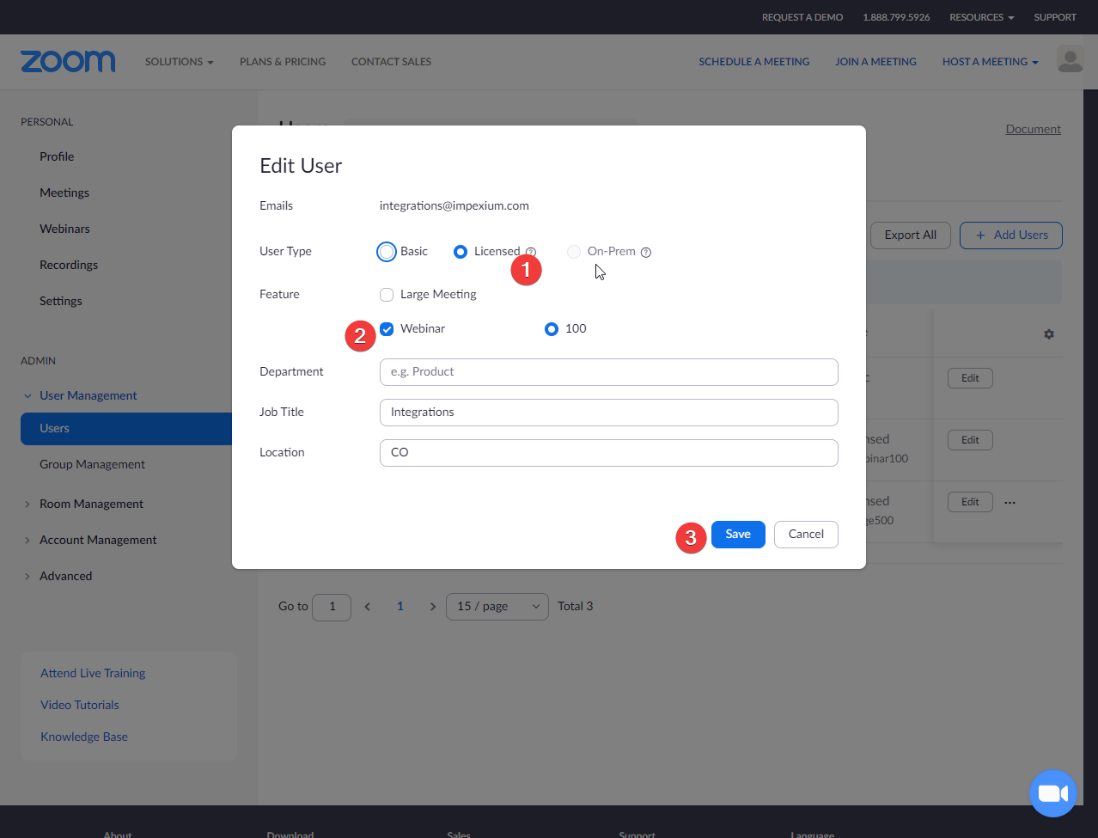Click Add Users button
1098x838 pixels.
1010,235
